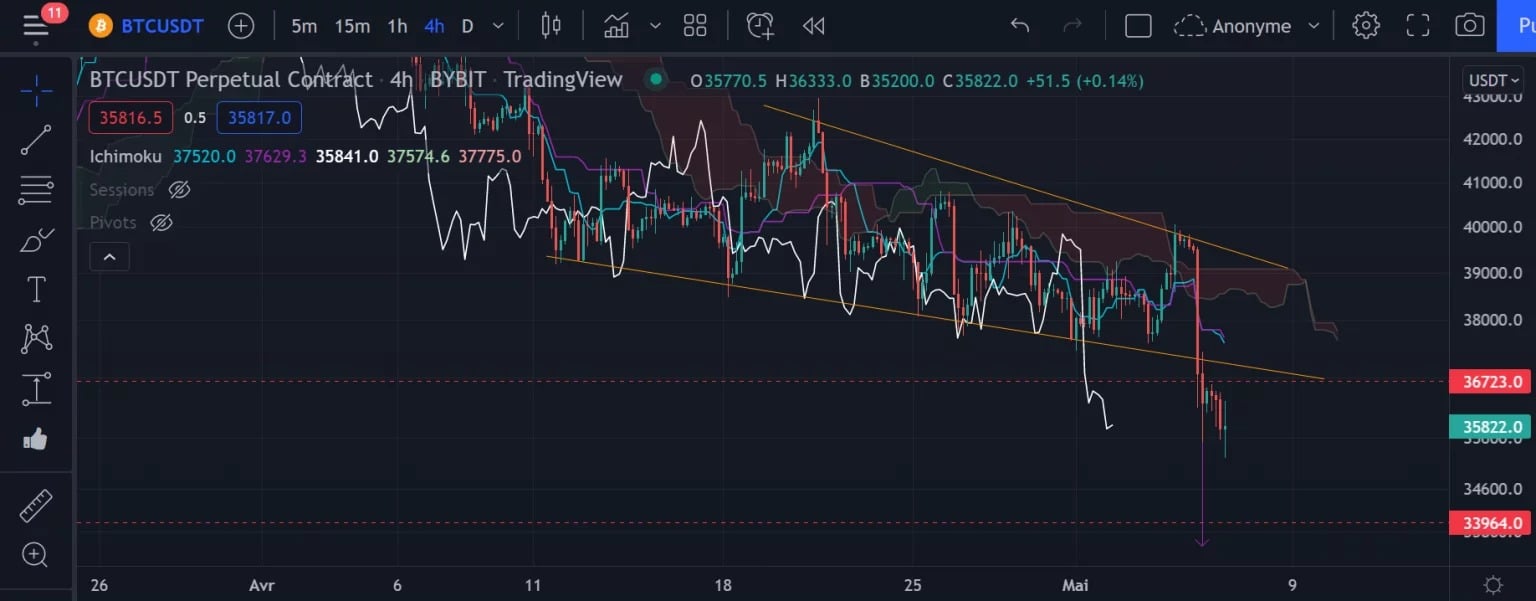Toggle visibility of Sessions indicator
Image resolution: width=1536 pixels, height=601 pixels.
pyautogui.click(x=179, y=190)
